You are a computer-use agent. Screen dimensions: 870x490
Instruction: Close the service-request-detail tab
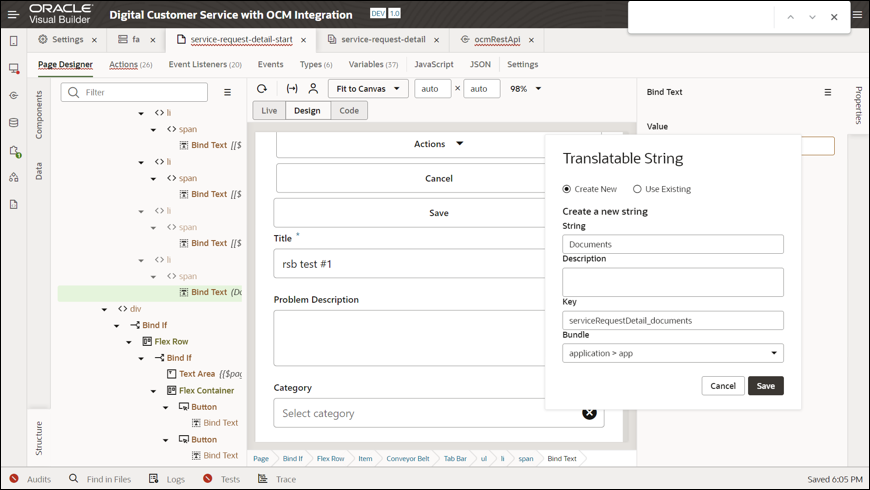(437, 40)
